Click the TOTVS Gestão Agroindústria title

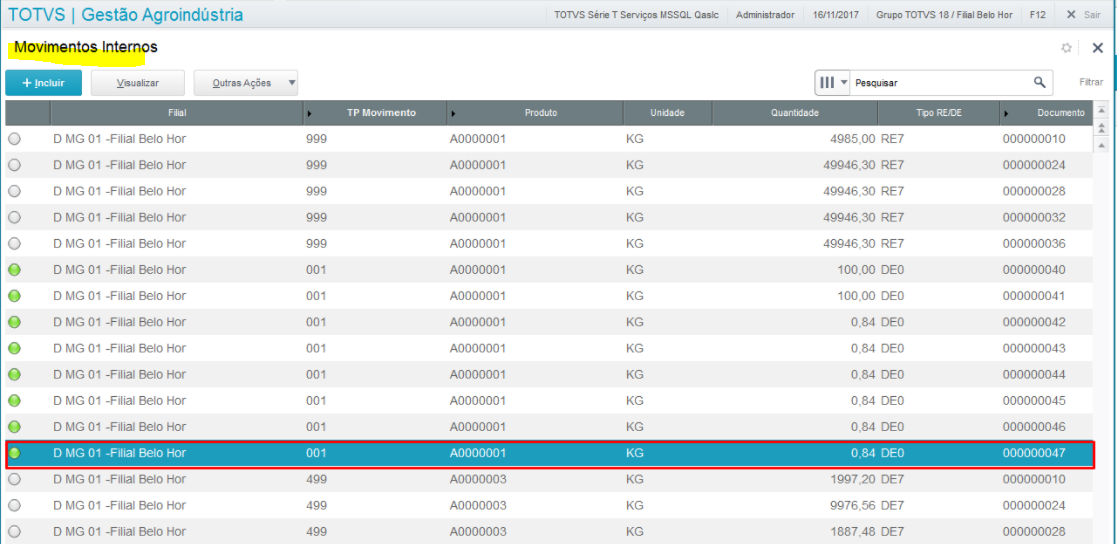[125, 14]
